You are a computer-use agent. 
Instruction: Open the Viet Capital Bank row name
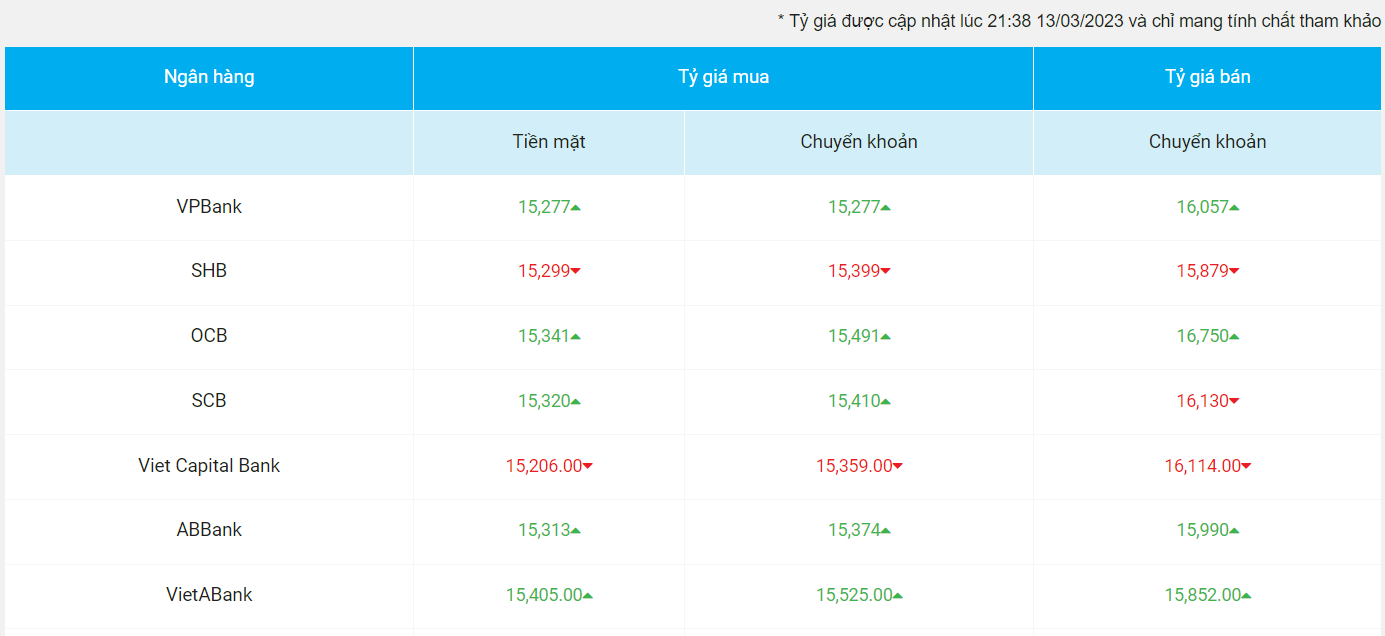click(209, 465)
